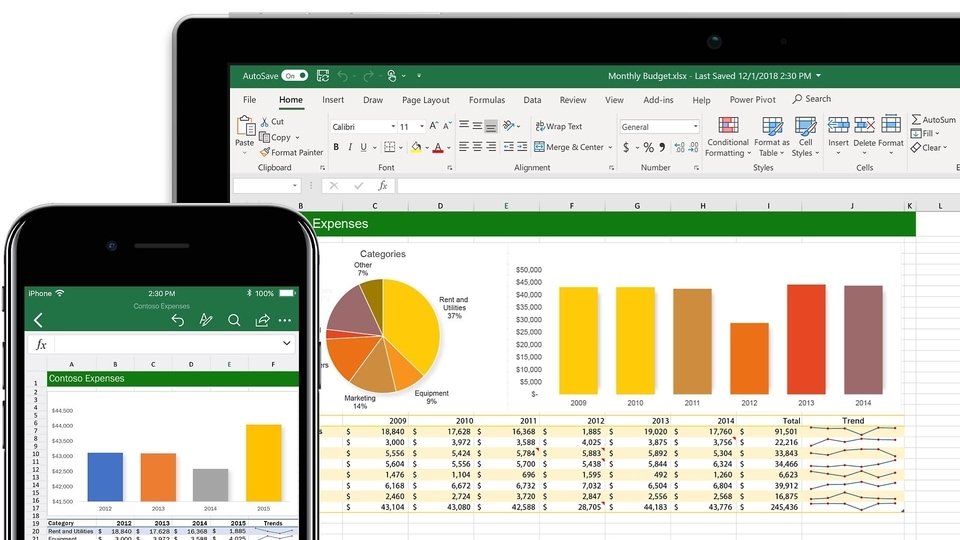Open the Formulas tab
The height and width of the screenshot is (540, 960).
click(487, 100)
